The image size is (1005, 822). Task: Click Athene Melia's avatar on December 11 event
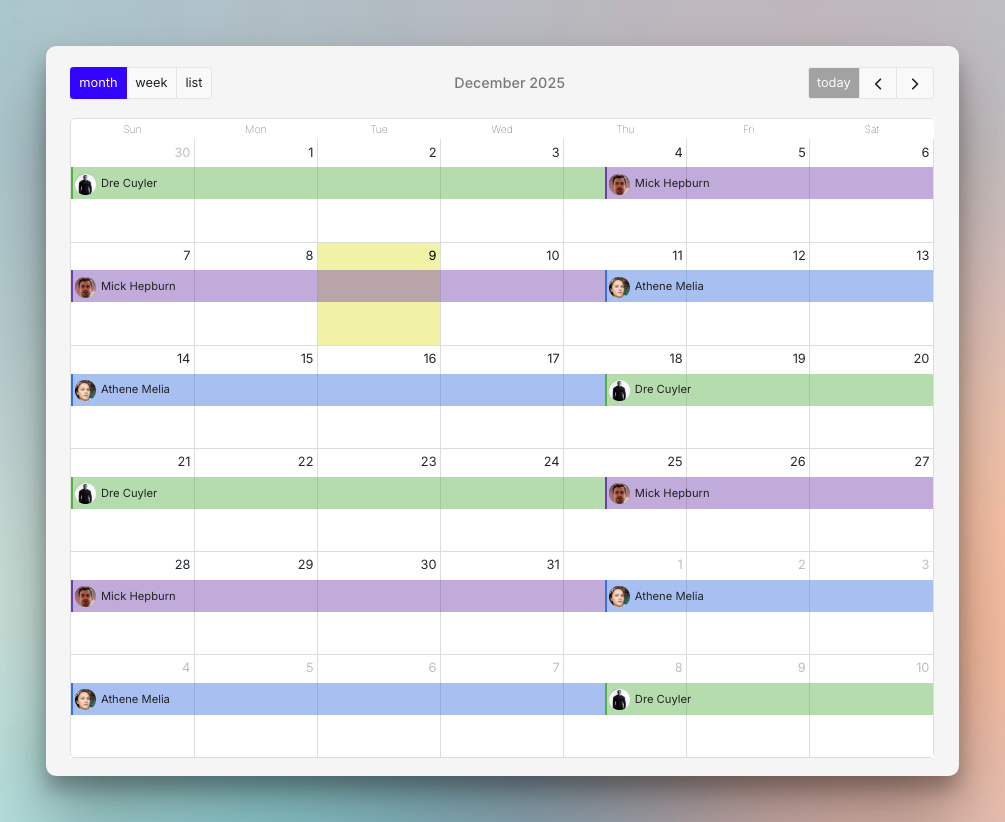[x=620, y=287]
